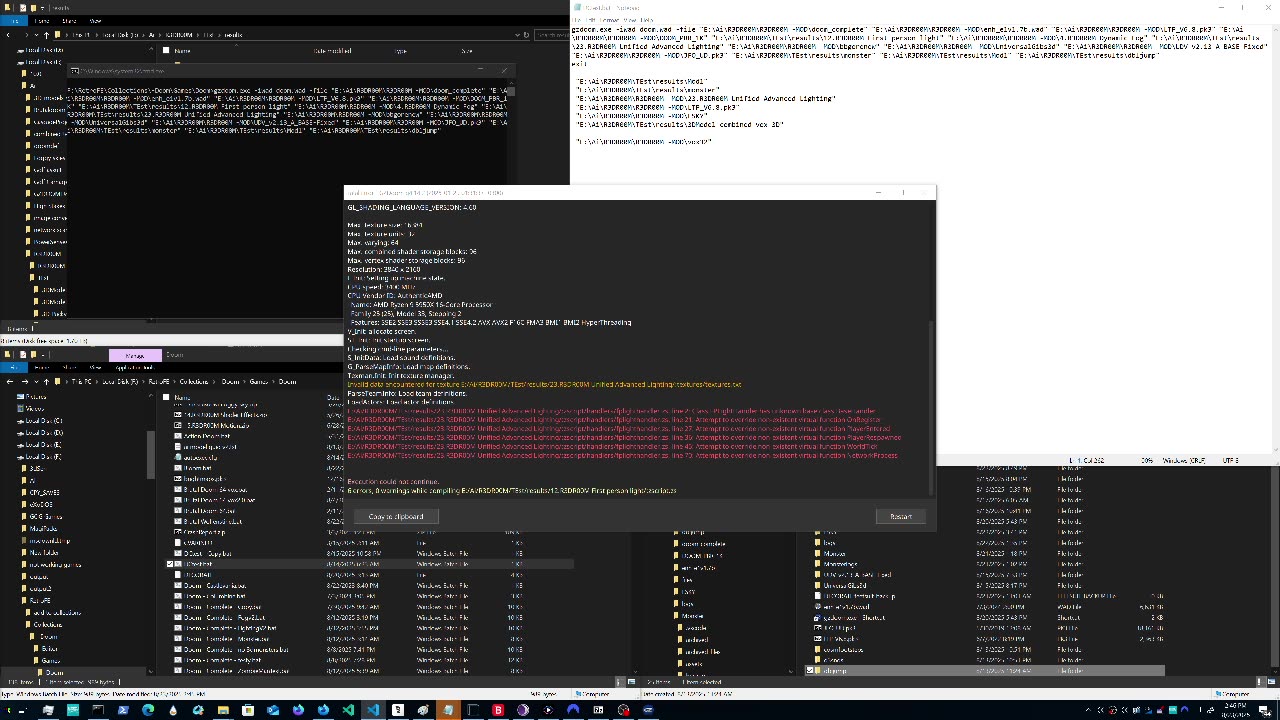1280x720 pixels.
Task: Open PowerShell from the taskbar
Action: (x=123, y=710)
